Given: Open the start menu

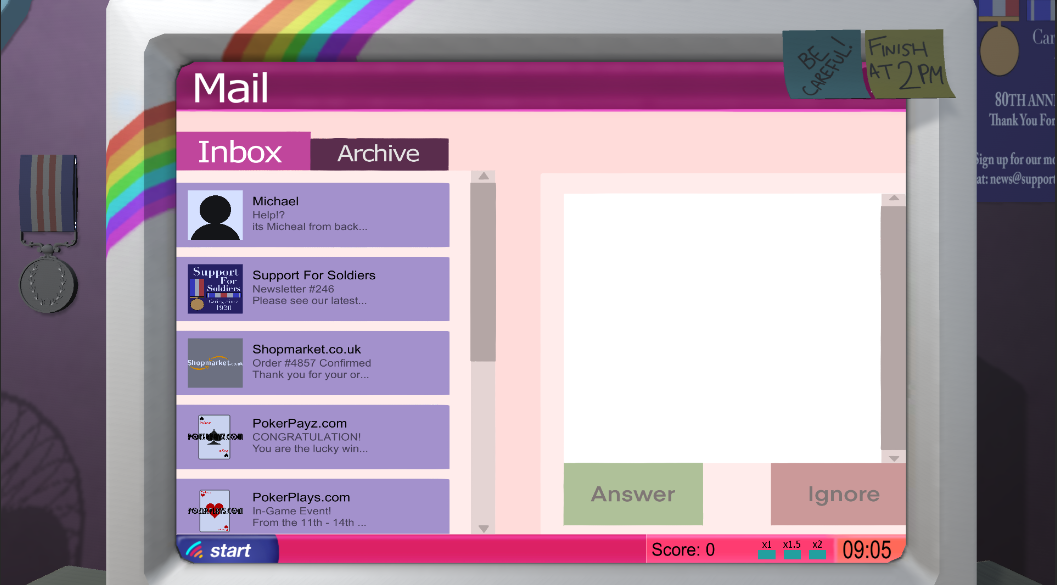Looking at the screenshot, I should [228, 550].
